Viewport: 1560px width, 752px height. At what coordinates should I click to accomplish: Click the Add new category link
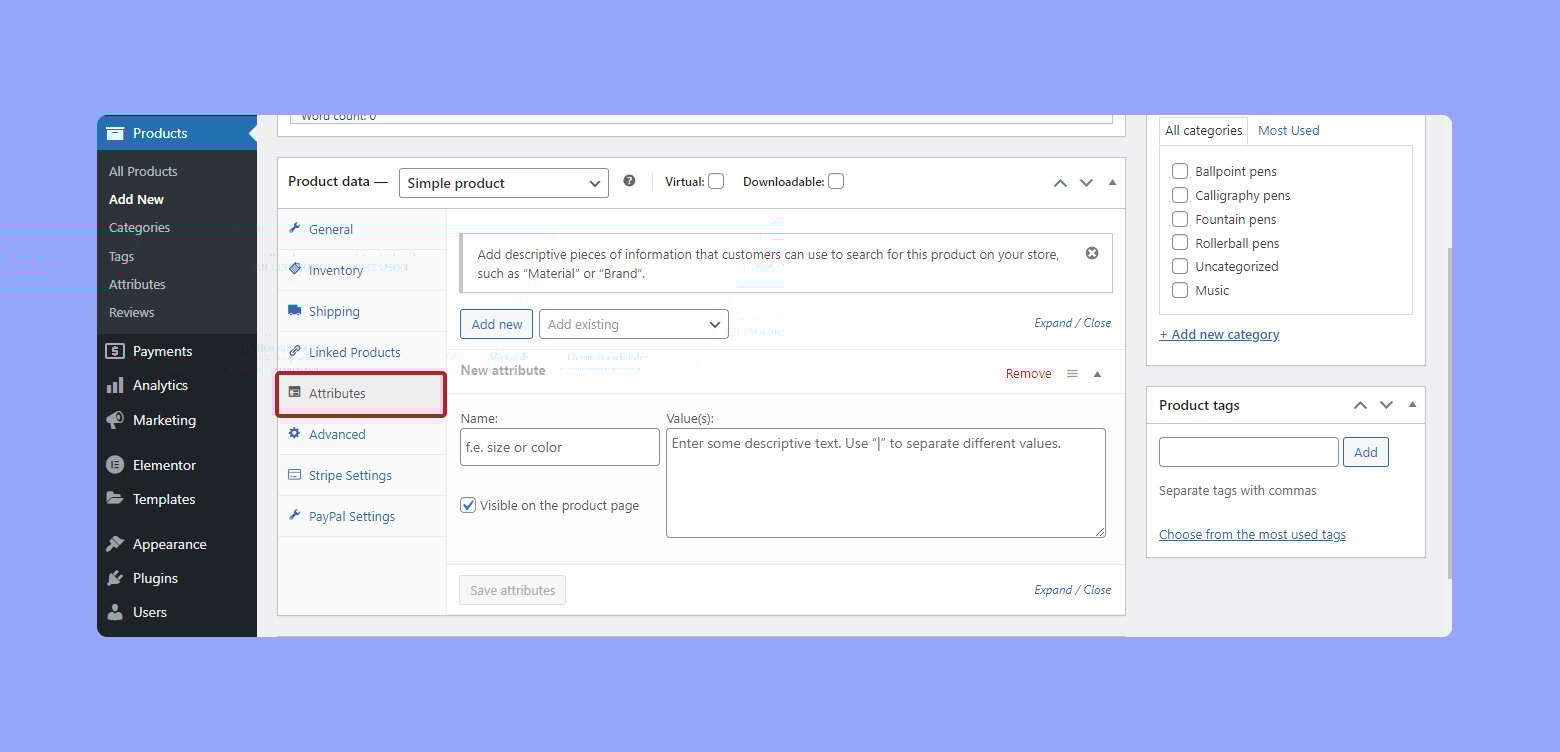[x=1219, y=334]
